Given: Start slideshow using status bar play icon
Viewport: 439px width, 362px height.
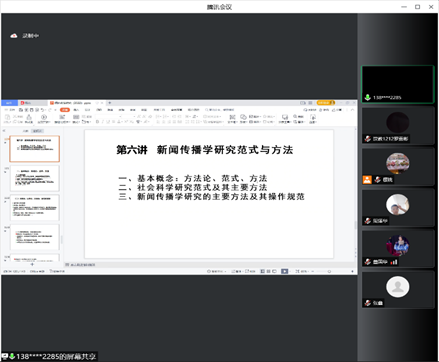Looking at the screenshot, I should click(284, 271).
